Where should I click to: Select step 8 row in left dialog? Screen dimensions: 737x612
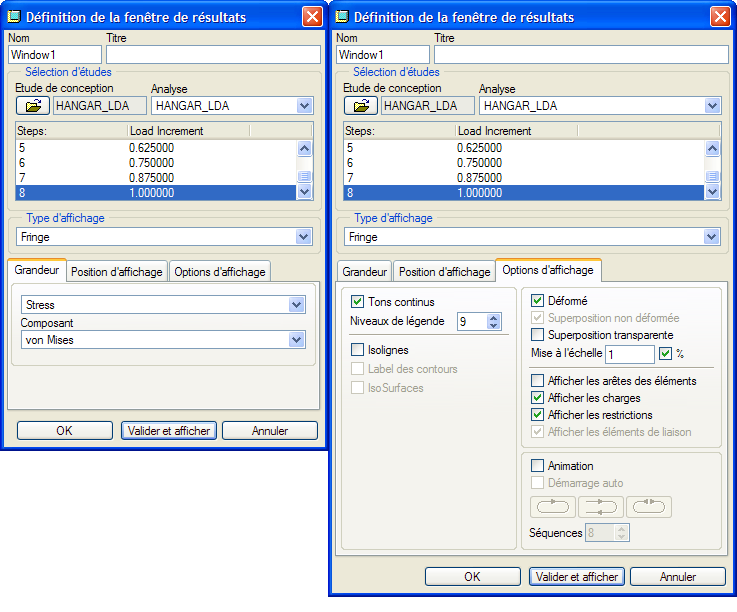tap(156, 193)
